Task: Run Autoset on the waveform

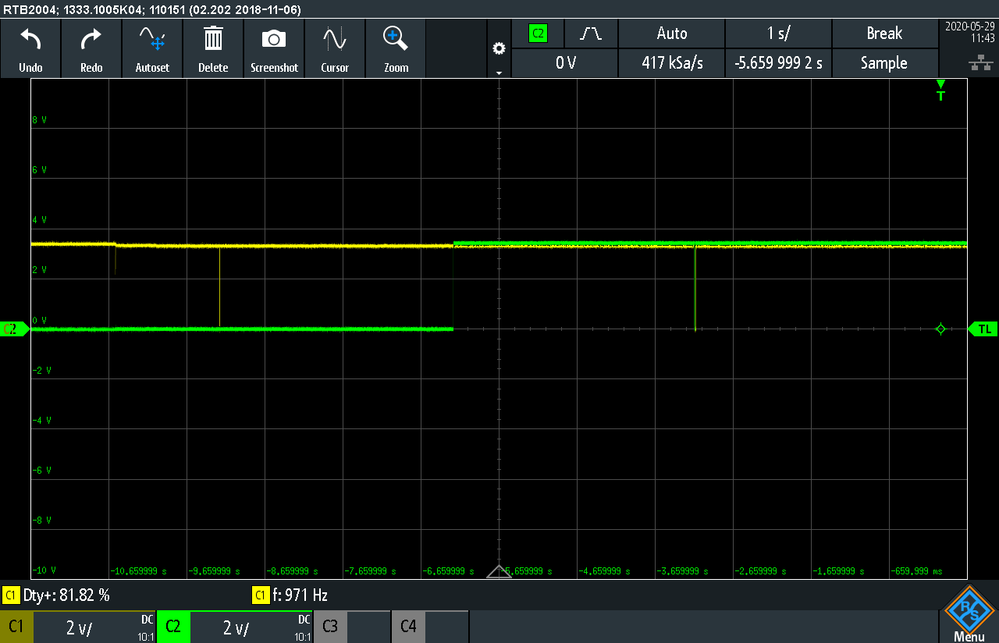Action: [152, 49]
